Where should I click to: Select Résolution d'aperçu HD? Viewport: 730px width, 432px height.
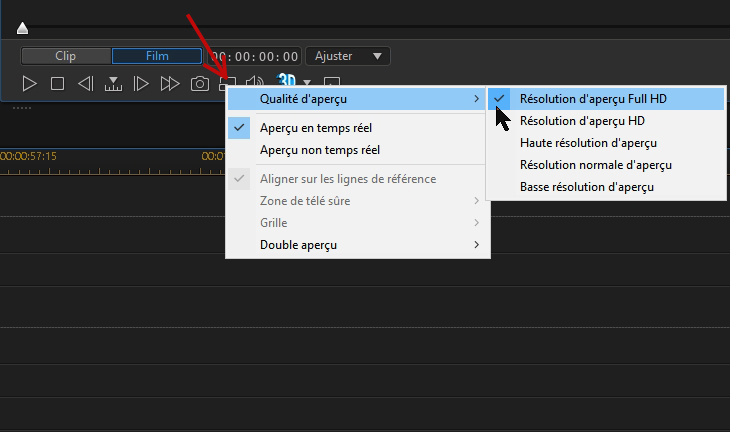[x=581, y=121]
